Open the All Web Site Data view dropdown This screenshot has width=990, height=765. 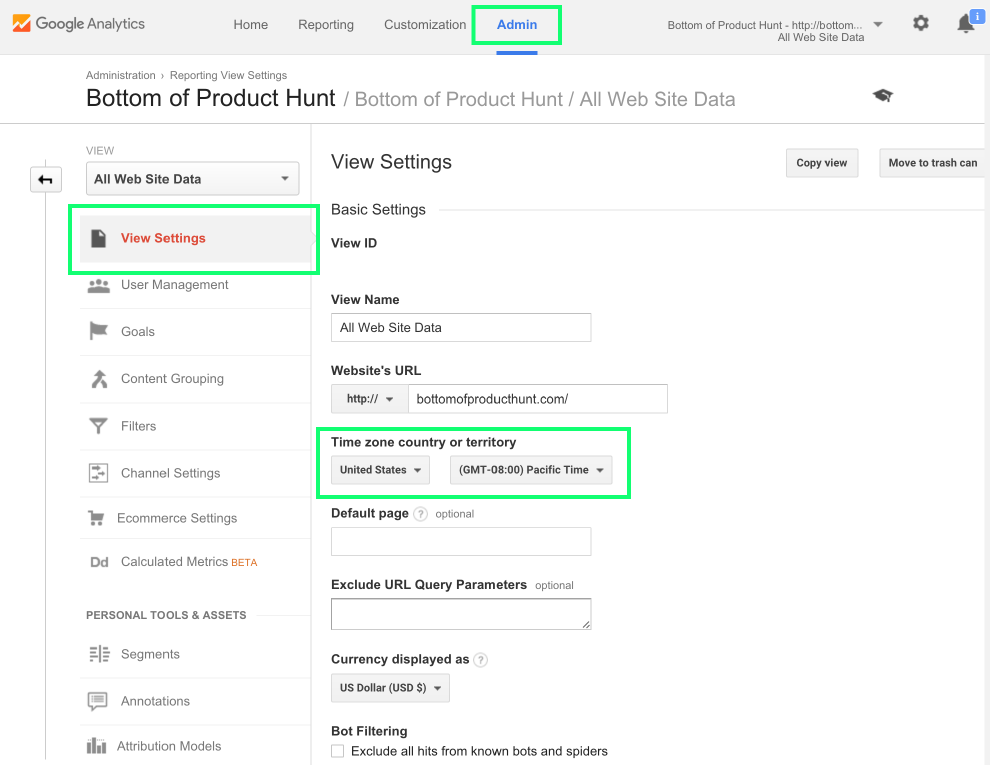coord(193,179)
